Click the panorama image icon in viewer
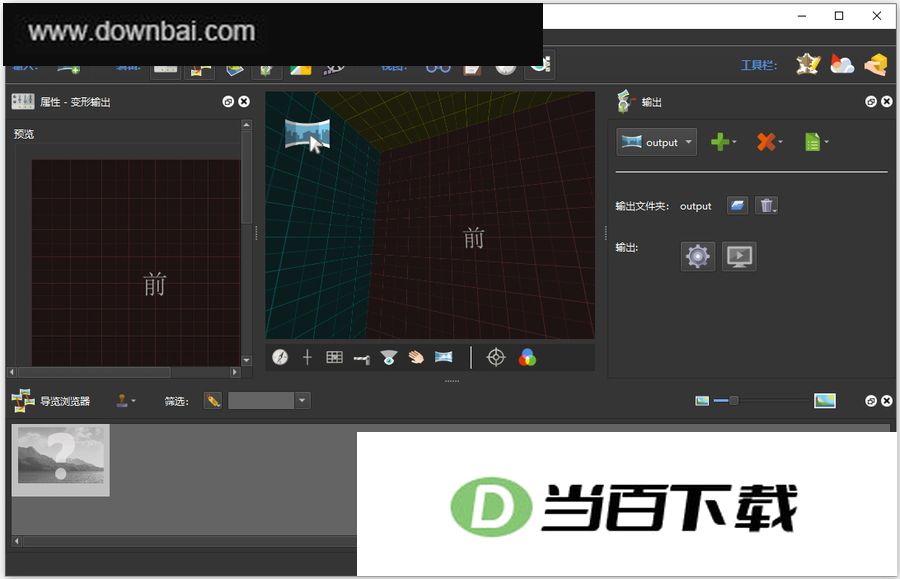The width and height of the screenshot is (900, 579). (x=307, y=134)
